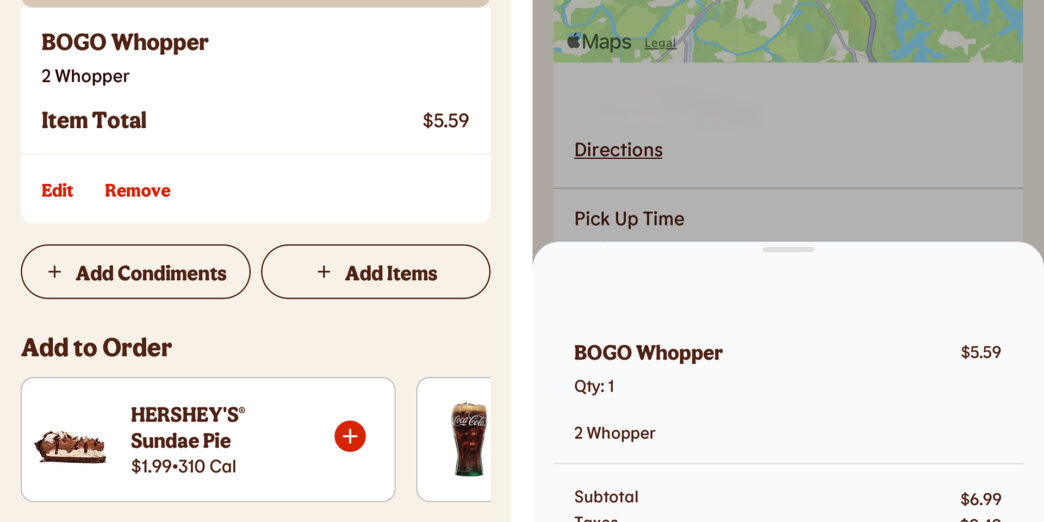
Task: Click the plus icon beside Add Condiments
Action: 55,272
